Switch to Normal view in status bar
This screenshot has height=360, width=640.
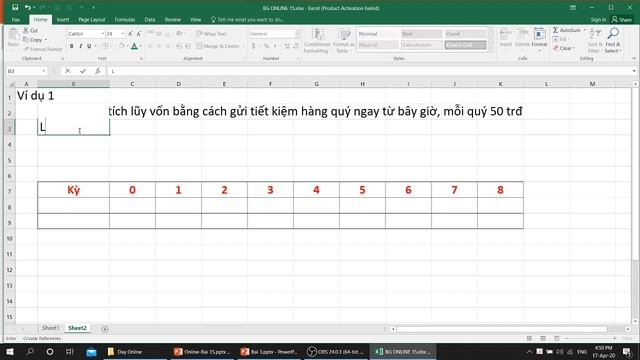529,338
